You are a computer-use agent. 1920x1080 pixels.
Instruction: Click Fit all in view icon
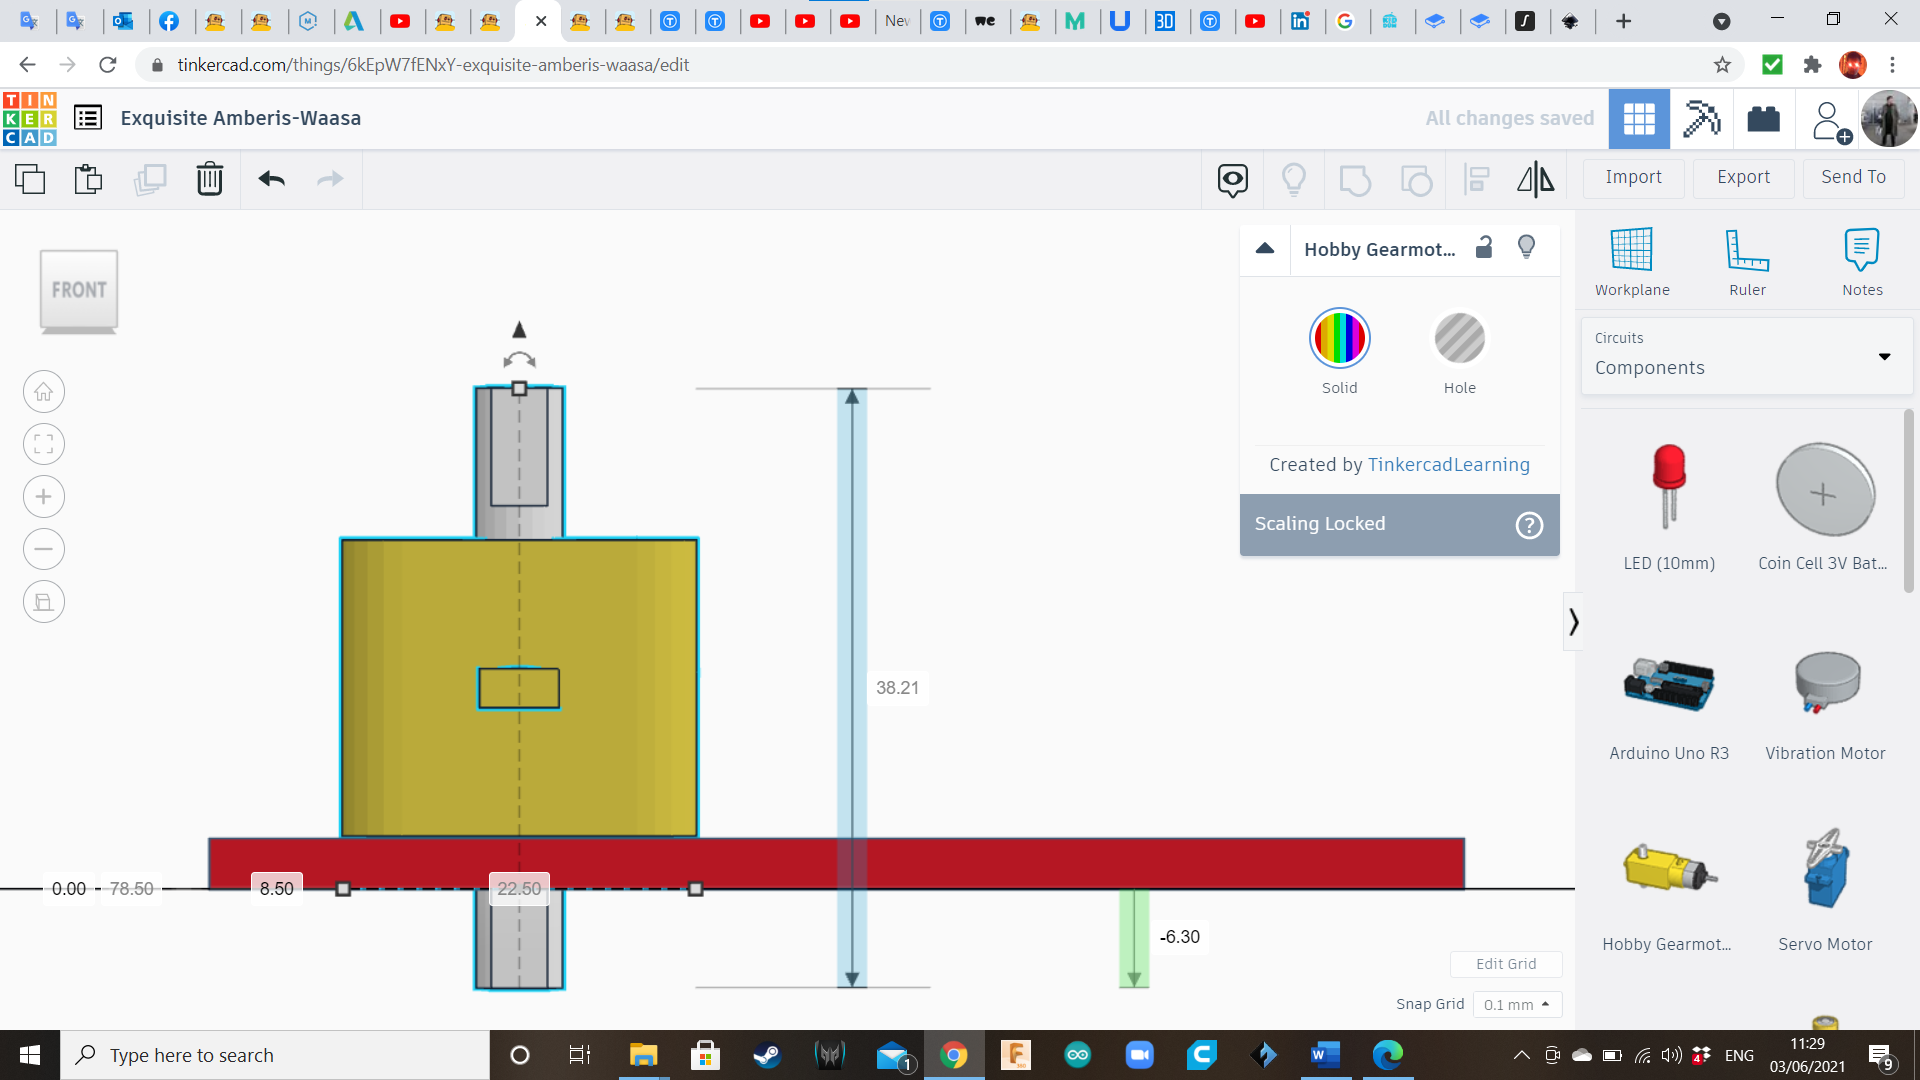tap(44, 444)
